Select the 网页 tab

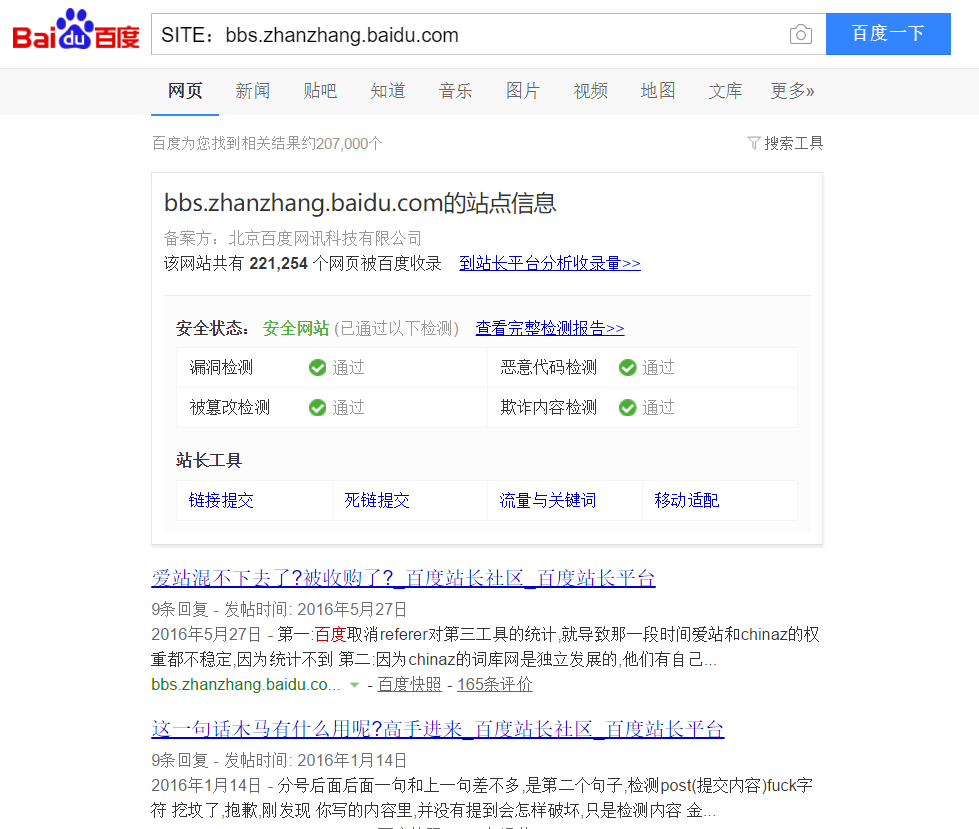click(184, 90)
